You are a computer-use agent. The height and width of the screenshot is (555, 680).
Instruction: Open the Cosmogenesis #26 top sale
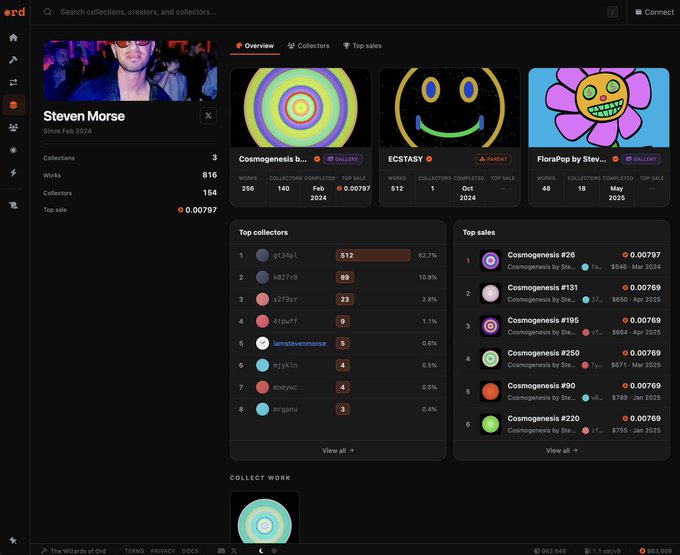coord(562,261)
